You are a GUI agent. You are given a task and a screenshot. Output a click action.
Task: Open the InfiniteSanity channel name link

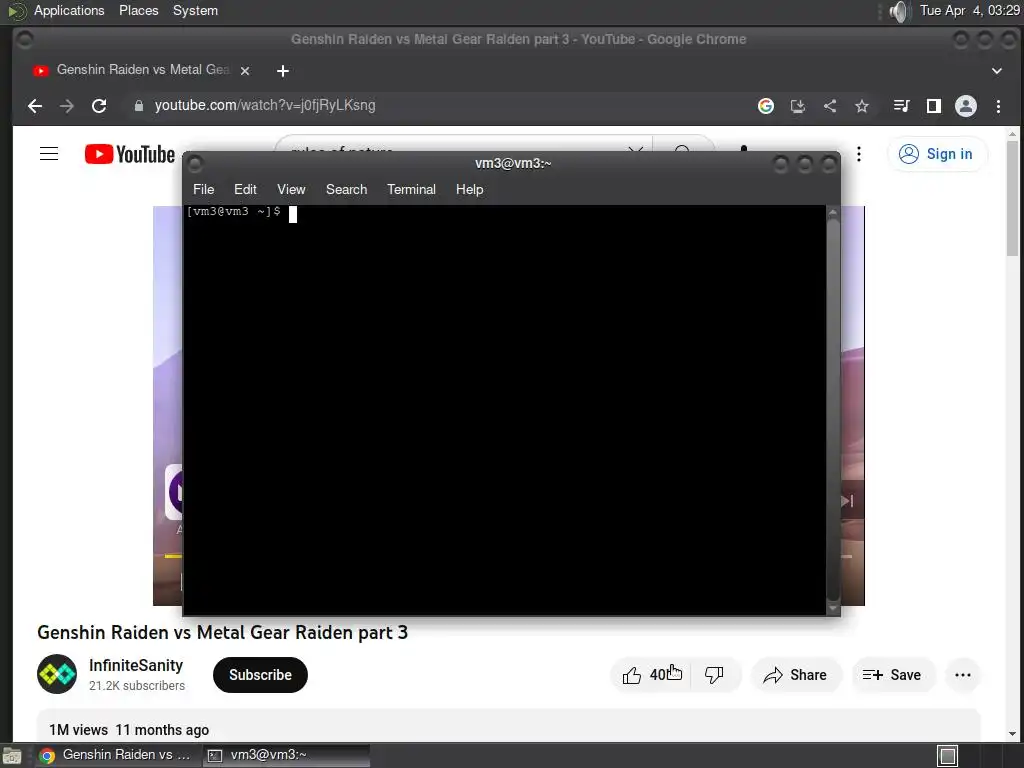click(x=136, y=665)
